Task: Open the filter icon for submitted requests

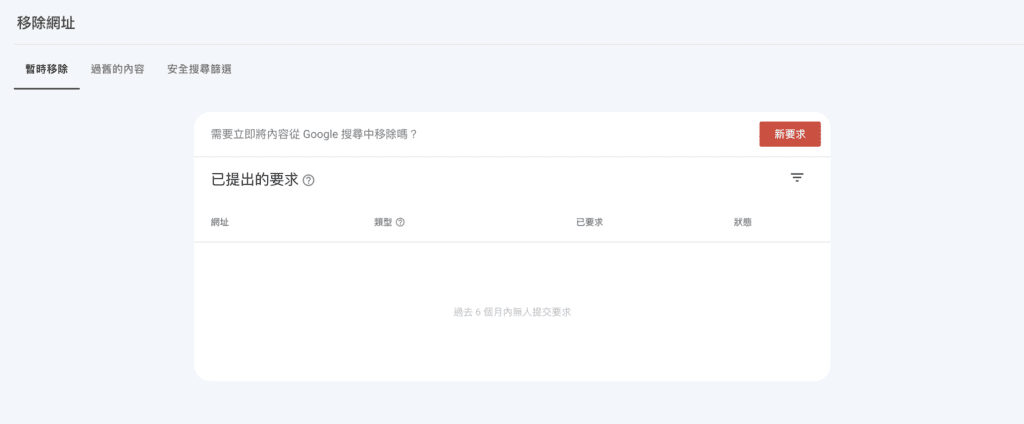Action: (x=797, y=178)
